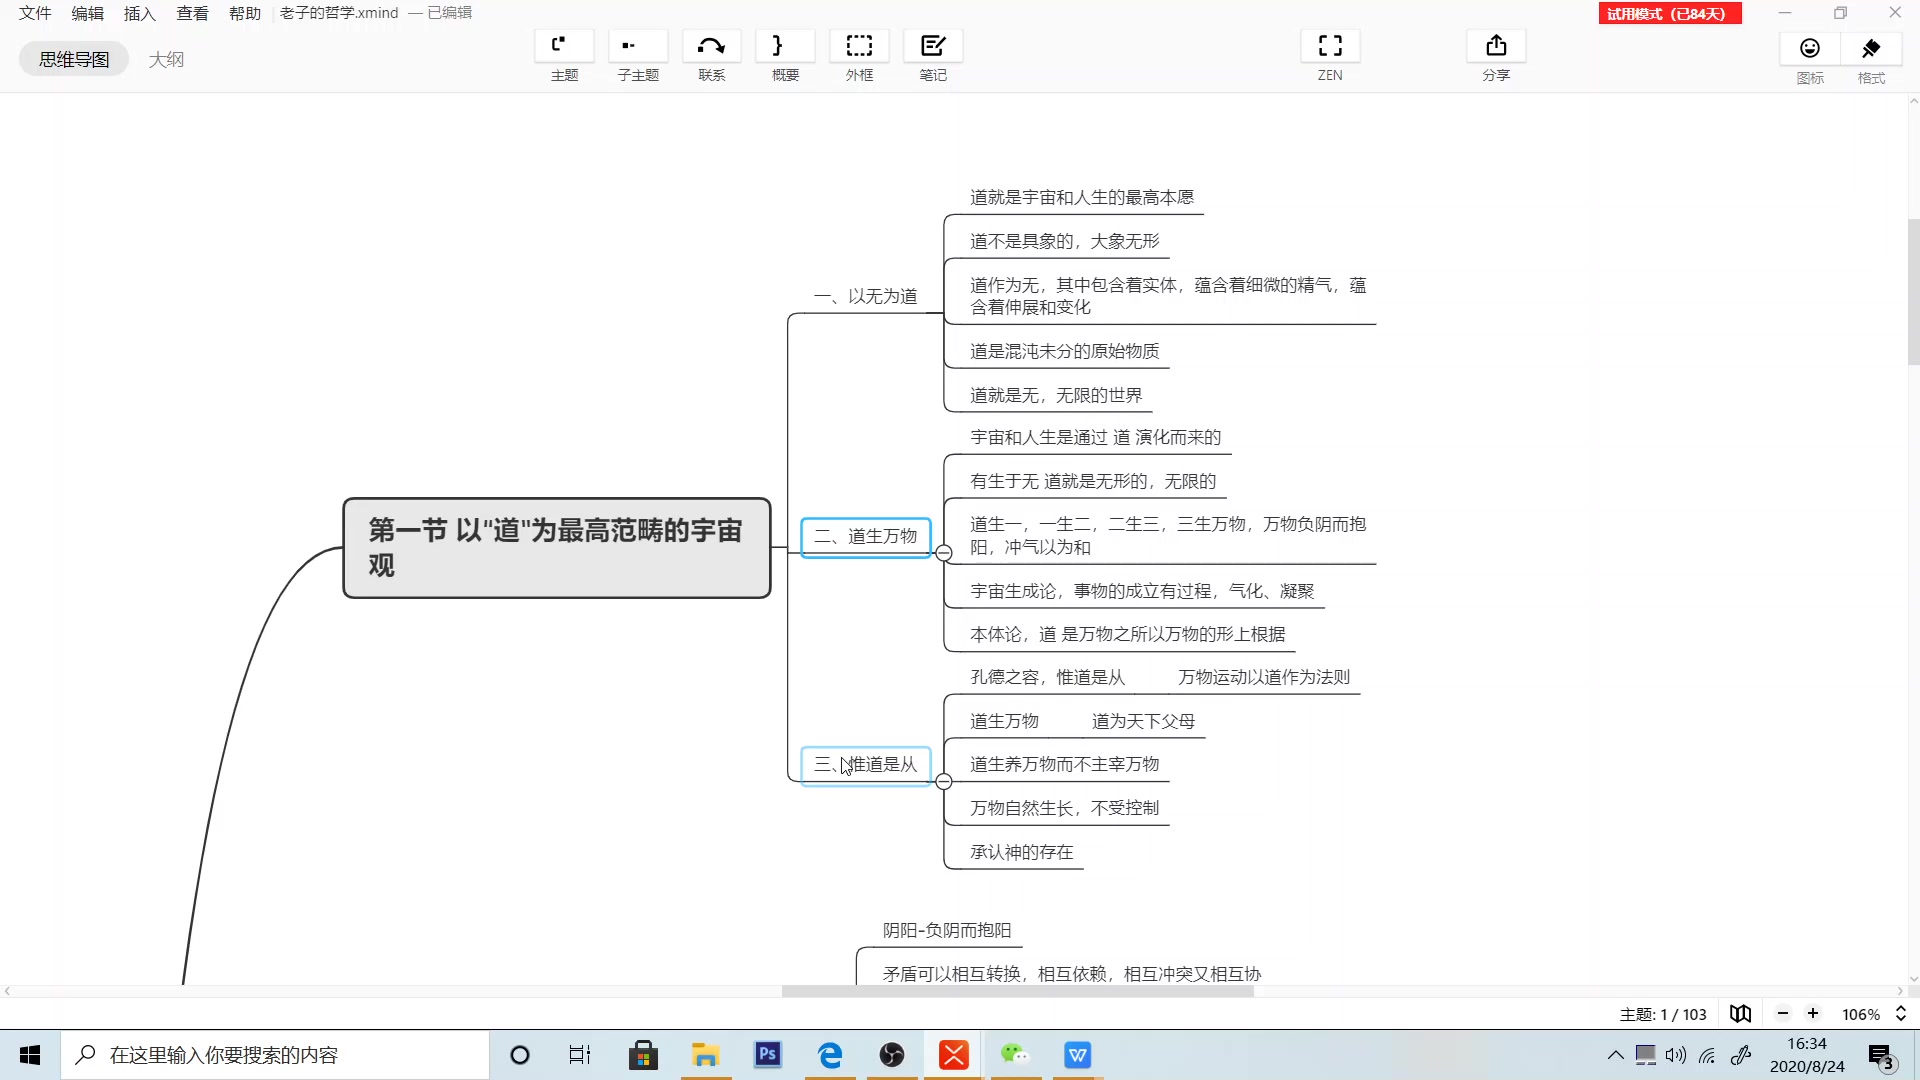Select topic 道生养万物而不主宰万物
The image size is (1920, 1080).
(x=1065, y=764)
